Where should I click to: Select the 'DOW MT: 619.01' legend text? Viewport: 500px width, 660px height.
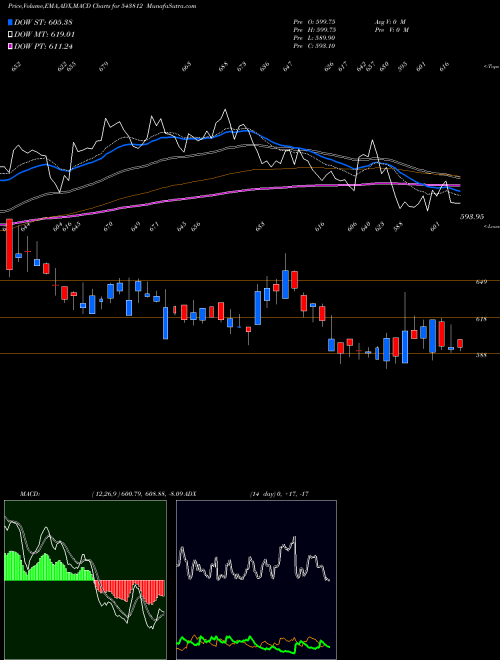point(44,35)
